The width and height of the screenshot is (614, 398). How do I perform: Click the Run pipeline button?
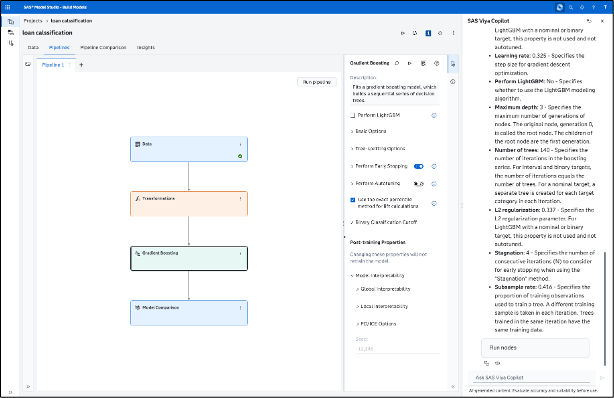(317, 82)
